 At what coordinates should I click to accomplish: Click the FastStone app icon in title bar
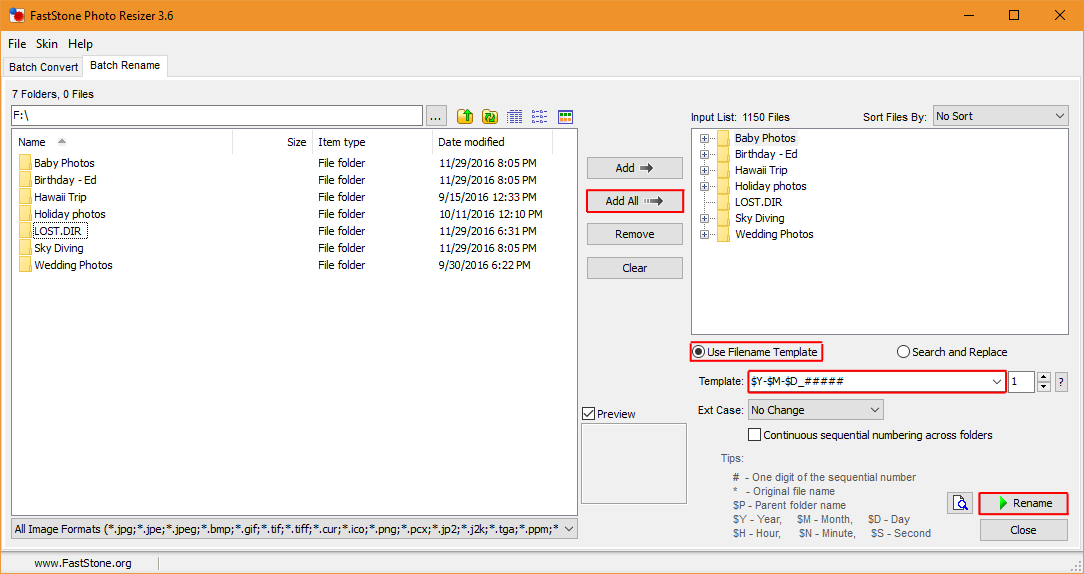pyautogui.click(x=16, y=15)
